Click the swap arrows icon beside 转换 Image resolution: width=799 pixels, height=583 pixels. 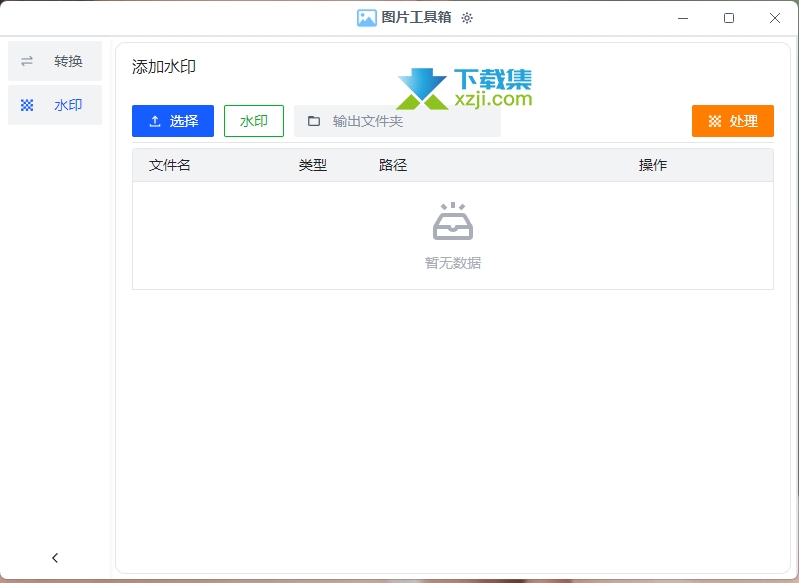click(27, 61)
